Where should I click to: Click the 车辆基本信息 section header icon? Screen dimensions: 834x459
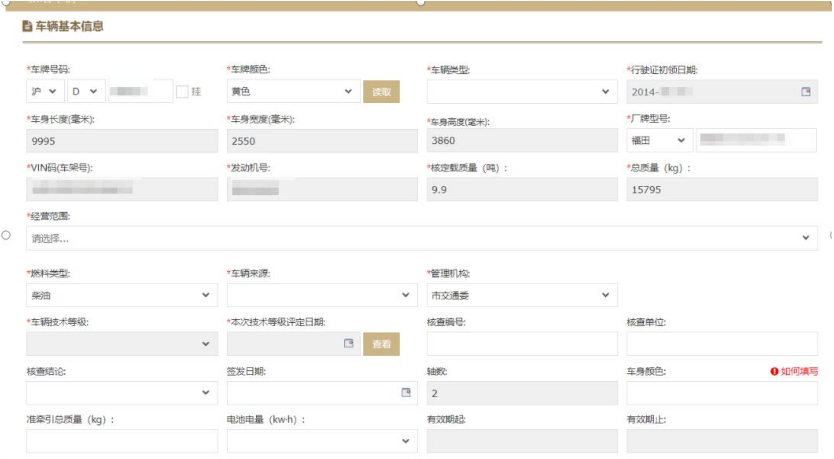click(x=27, y=26)
